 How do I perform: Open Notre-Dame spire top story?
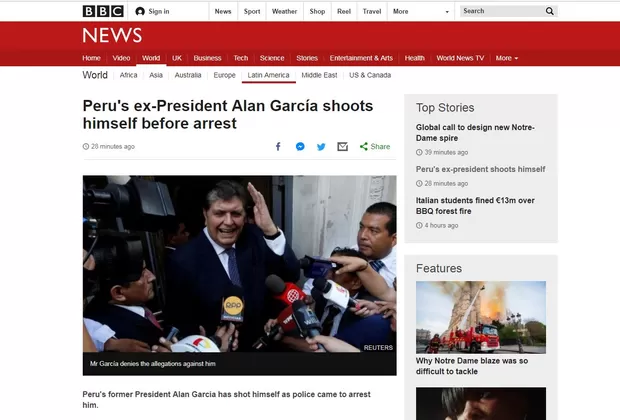point(475,133)
